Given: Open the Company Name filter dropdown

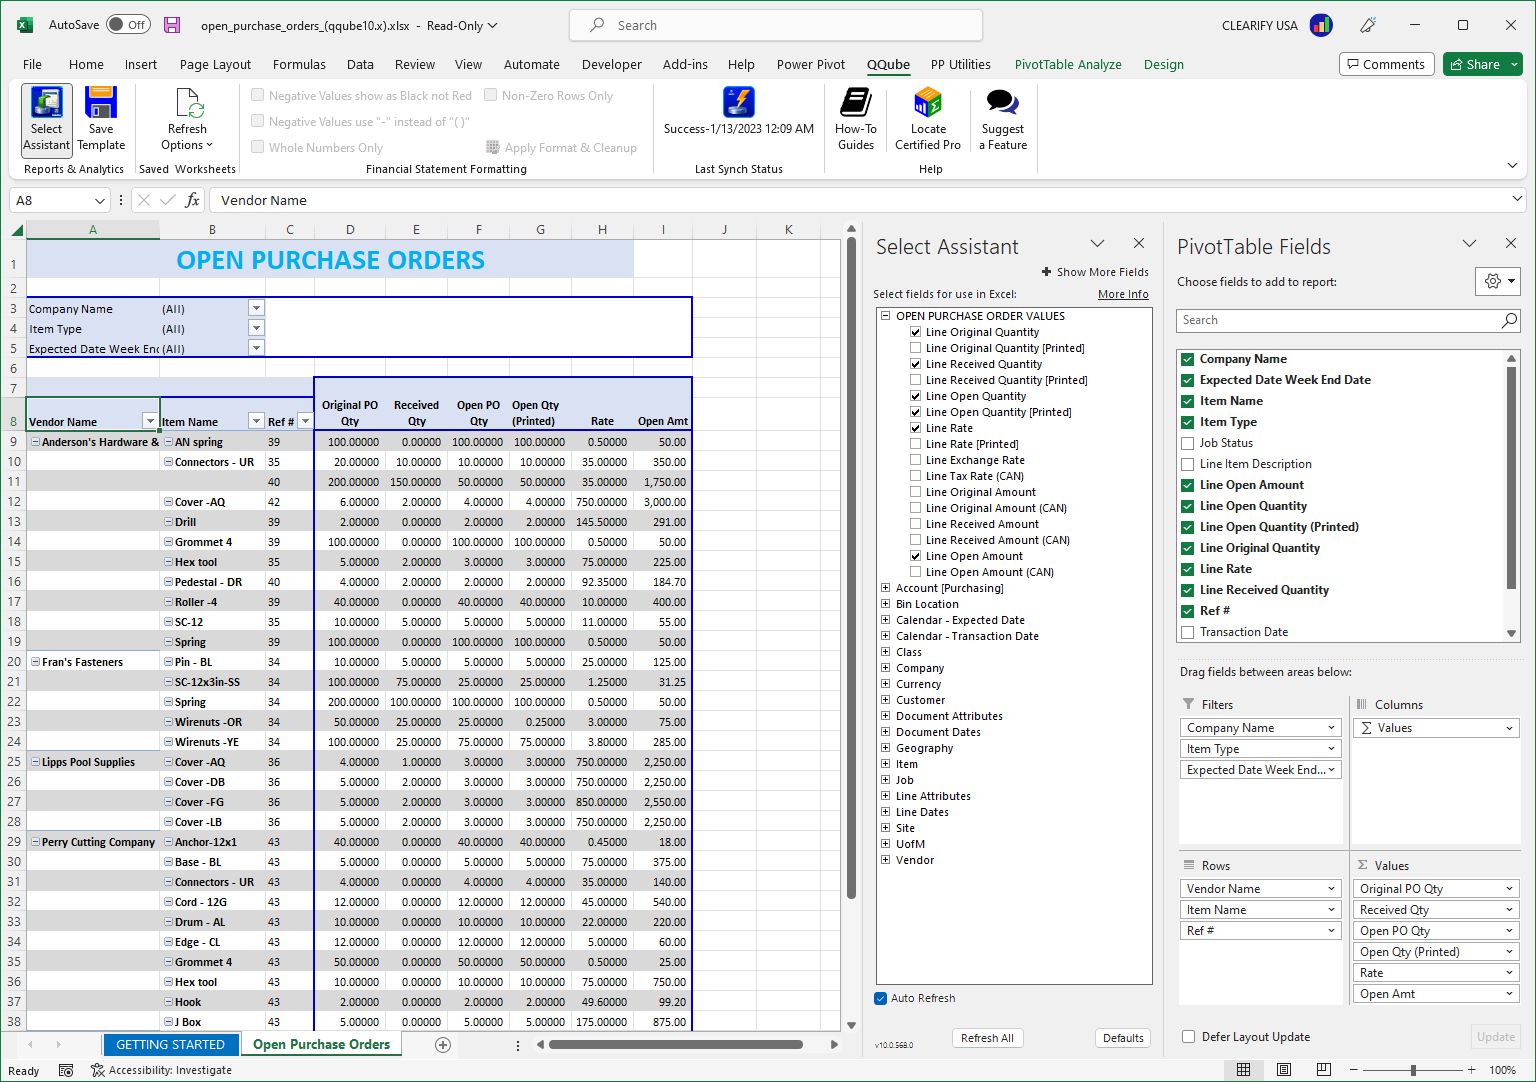Looking at the screenshot, I should (x=1331, y=727).
